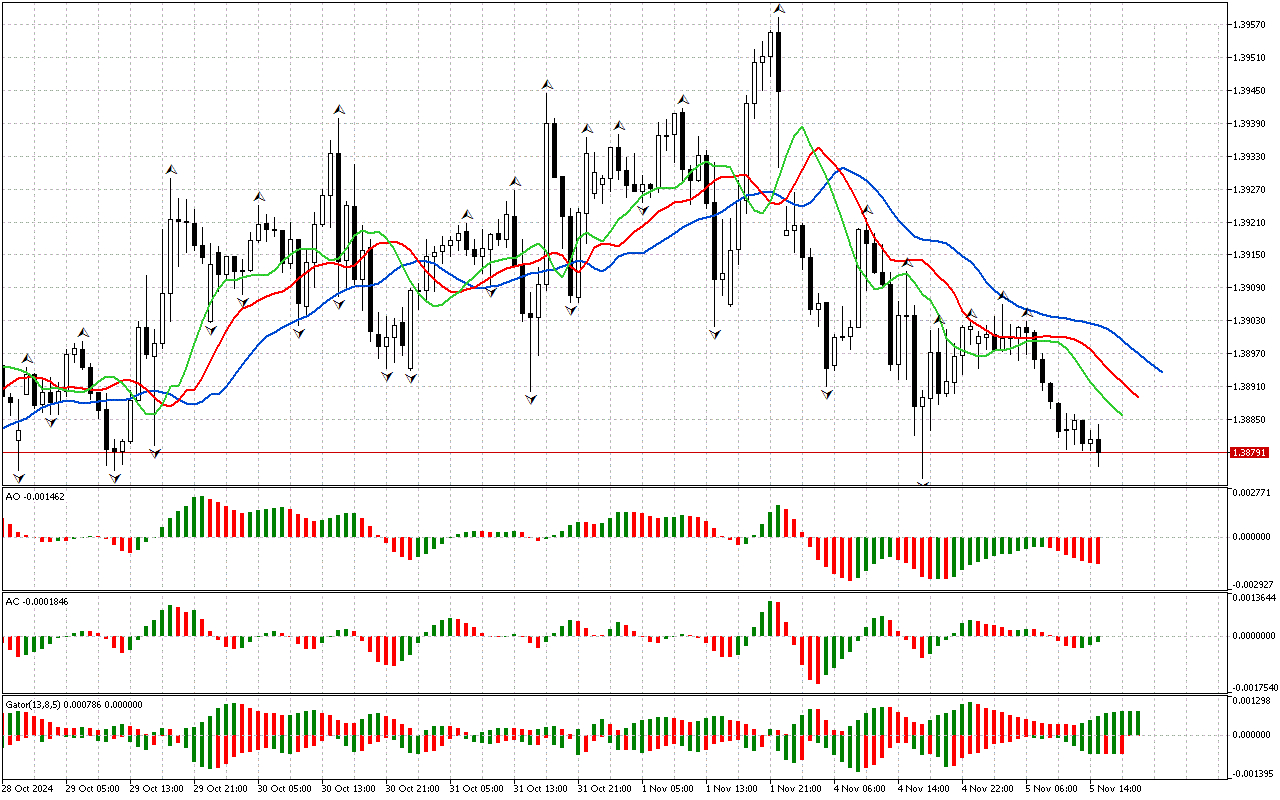The image size is (1280, 800).
Task: Click the first down fractal at far left
Action: 18,479
